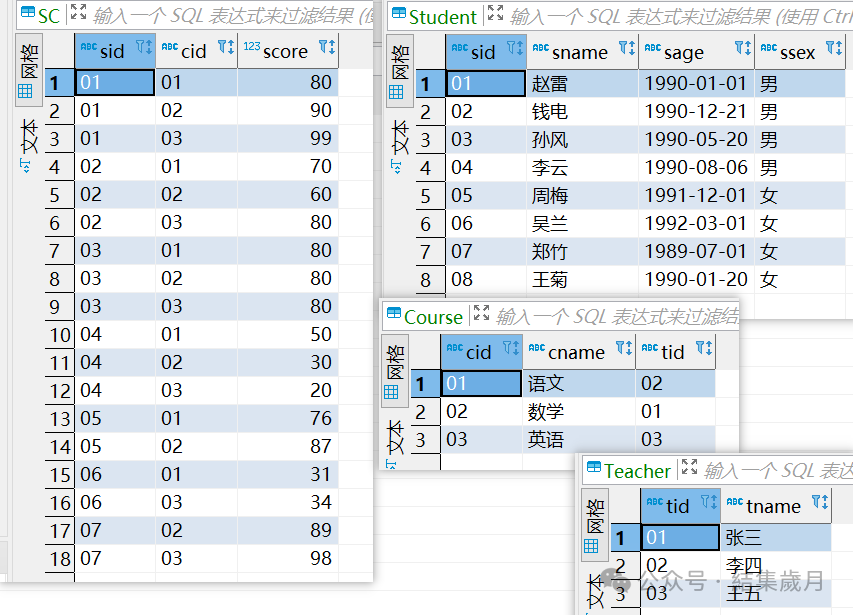The width and height of the screenshot is (853, 615).
Task: Click the course name cell 数学
Action: (x=579, y=411)
